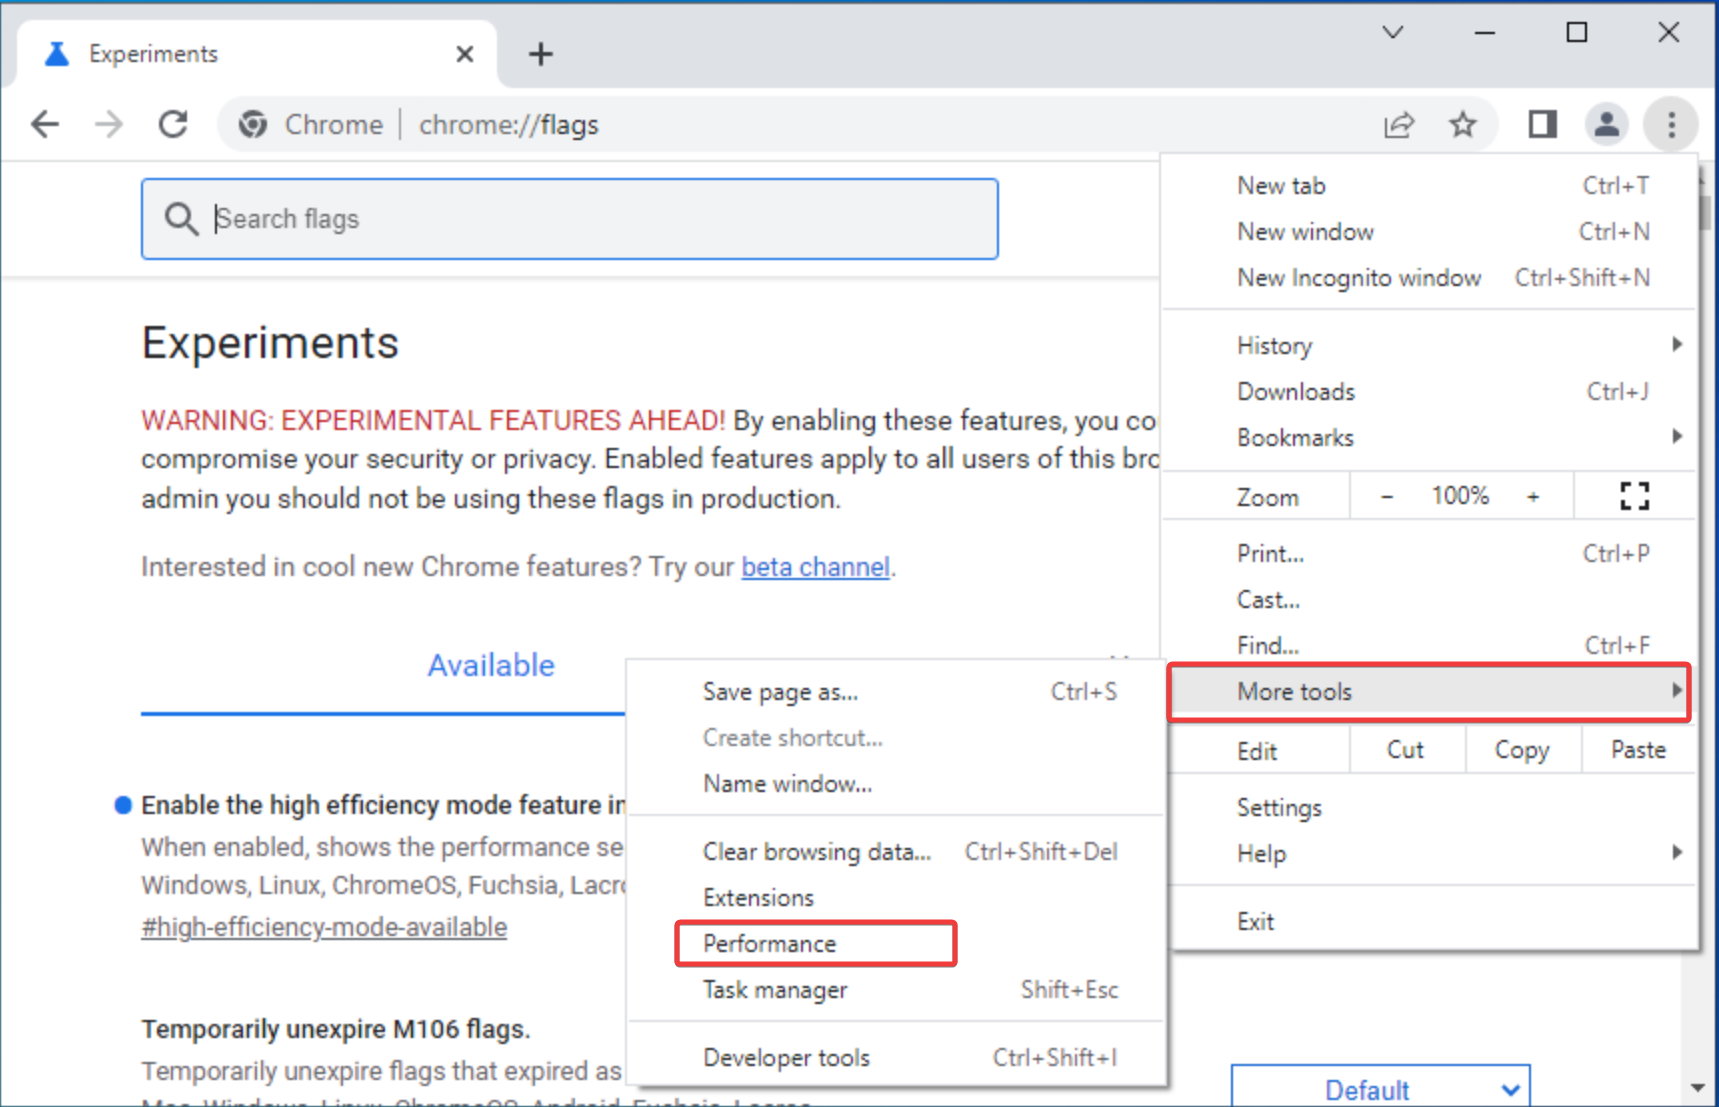Viewport: 1719px width, 1107px height.
Task: Click the 100% zoom level value
Action: pyautogui.click(x=1460, y=496)
